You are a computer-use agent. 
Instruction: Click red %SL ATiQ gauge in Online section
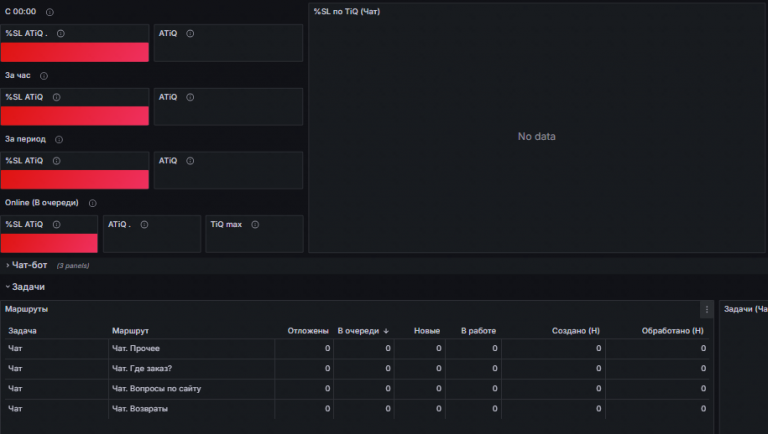(x=49, y=243)
